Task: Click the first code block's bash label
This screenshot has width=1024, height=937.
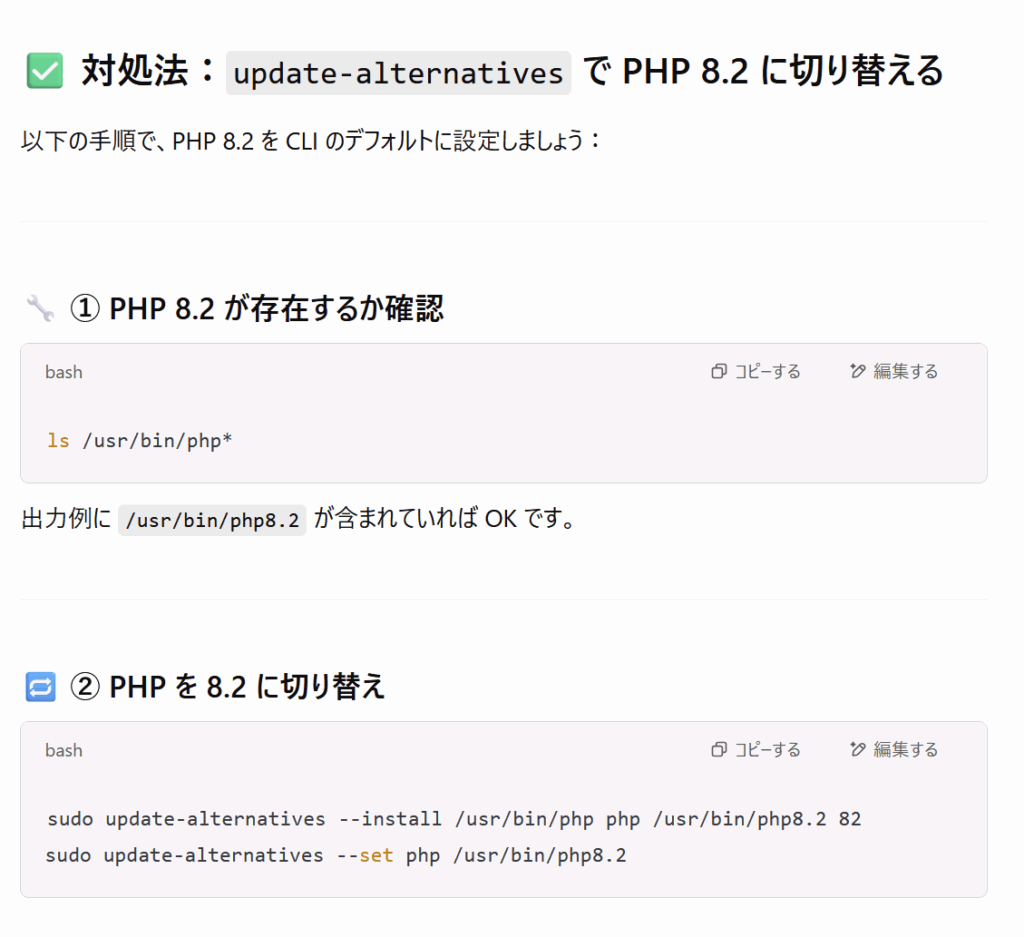Action: [64, 372]
